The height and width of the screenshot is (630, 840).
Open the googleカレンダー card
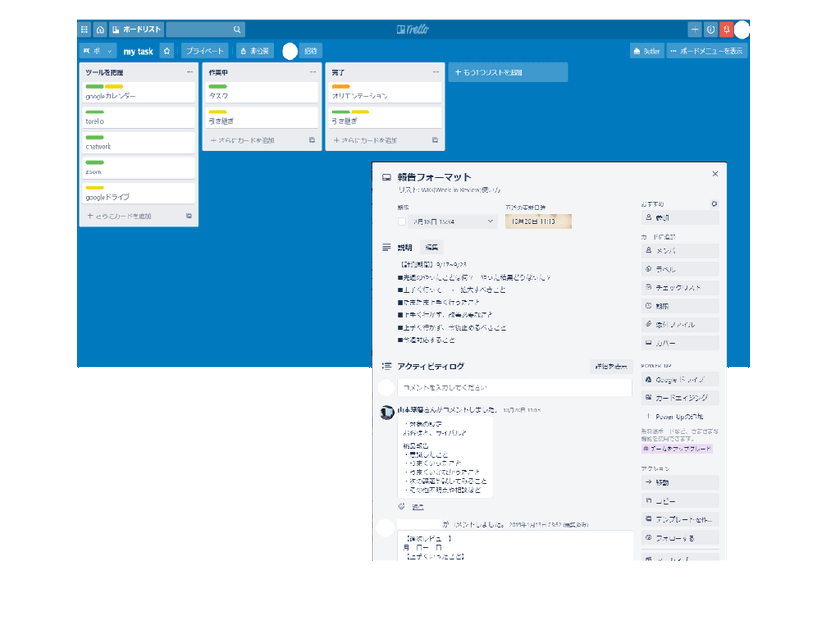pos(139,92)
